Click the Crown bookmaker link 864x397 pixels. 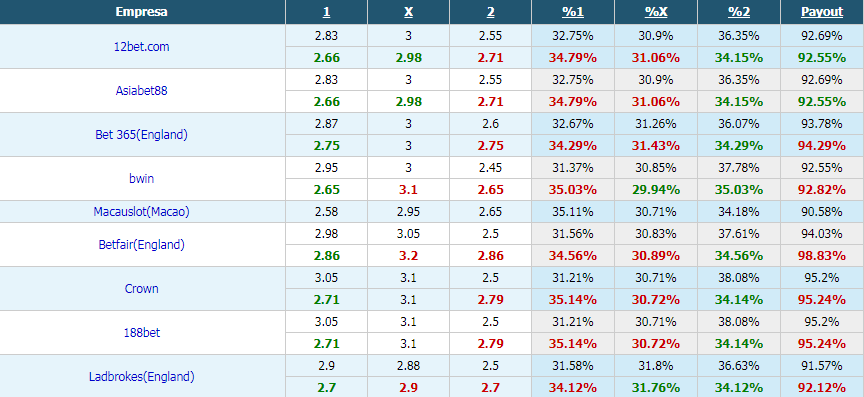point(142,289)
